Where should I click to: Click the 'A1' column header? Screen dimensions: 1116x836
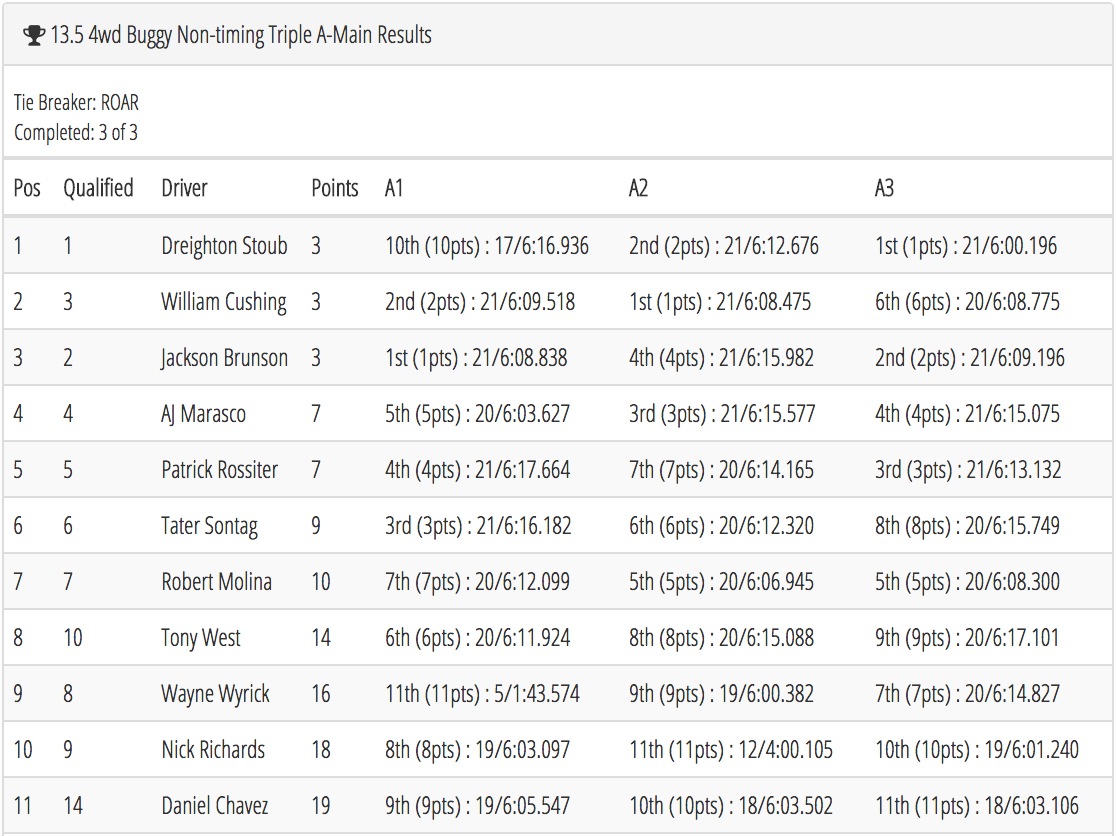394,188
